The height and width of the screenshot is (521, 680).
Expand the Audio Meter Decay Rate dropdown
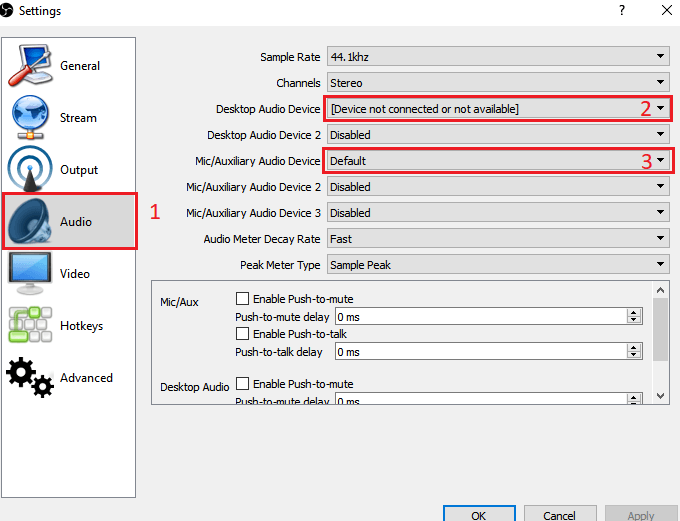click(x=497, y=239)
